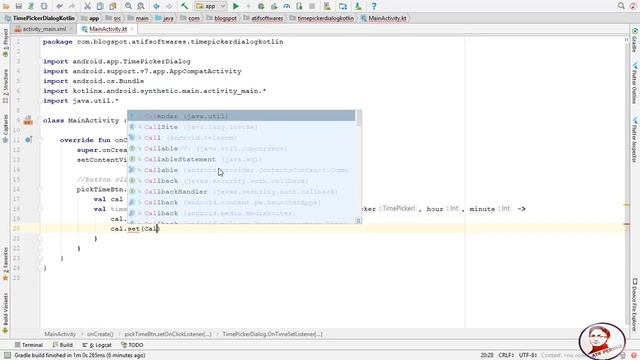Select CallableStatement completion suggestion
Image resolution: width=640 pixels, height=360 pixels.
(241, 159)
